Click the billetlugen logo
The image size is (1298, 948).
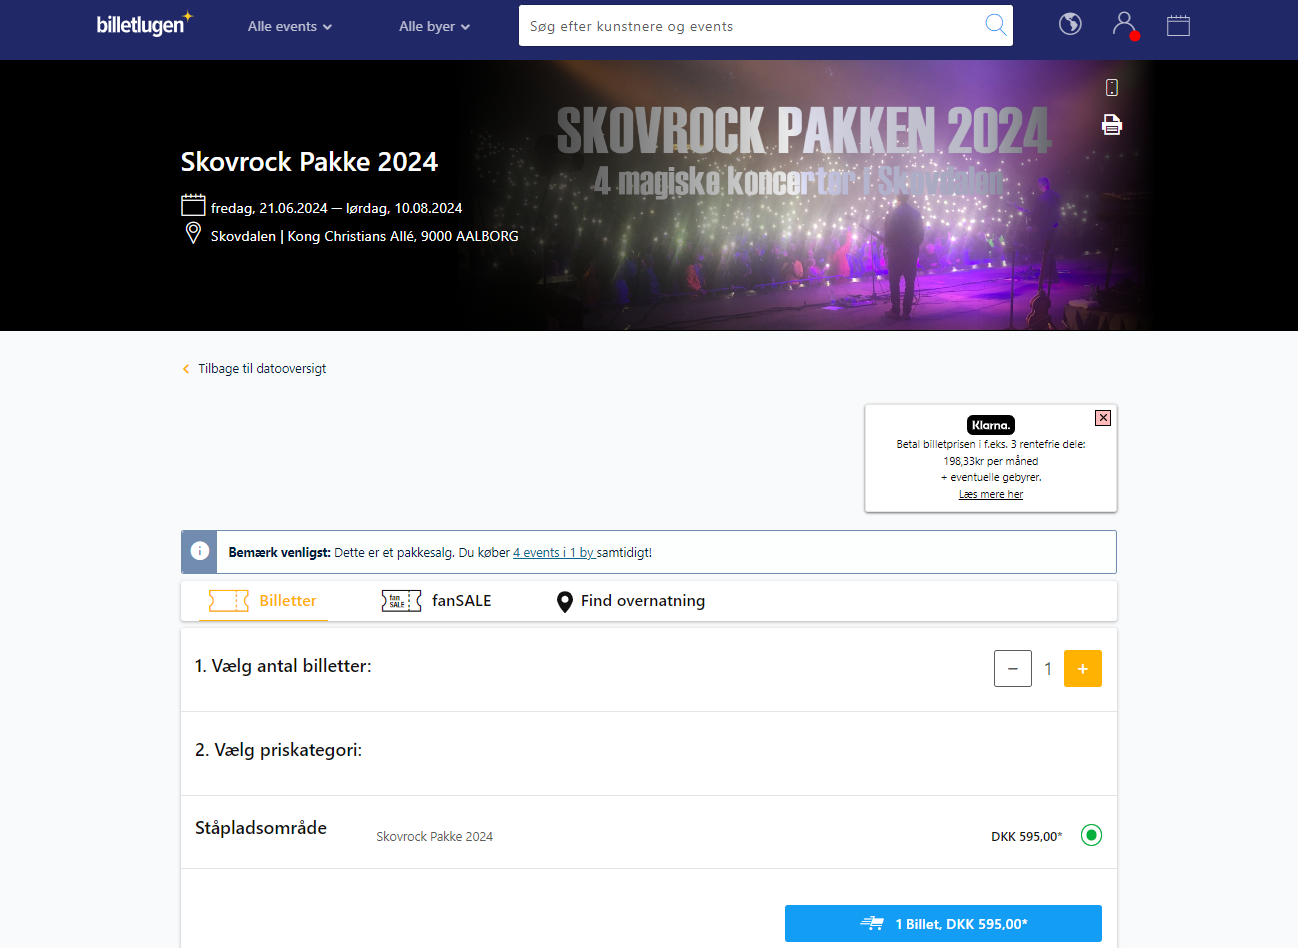click(143, 25)
